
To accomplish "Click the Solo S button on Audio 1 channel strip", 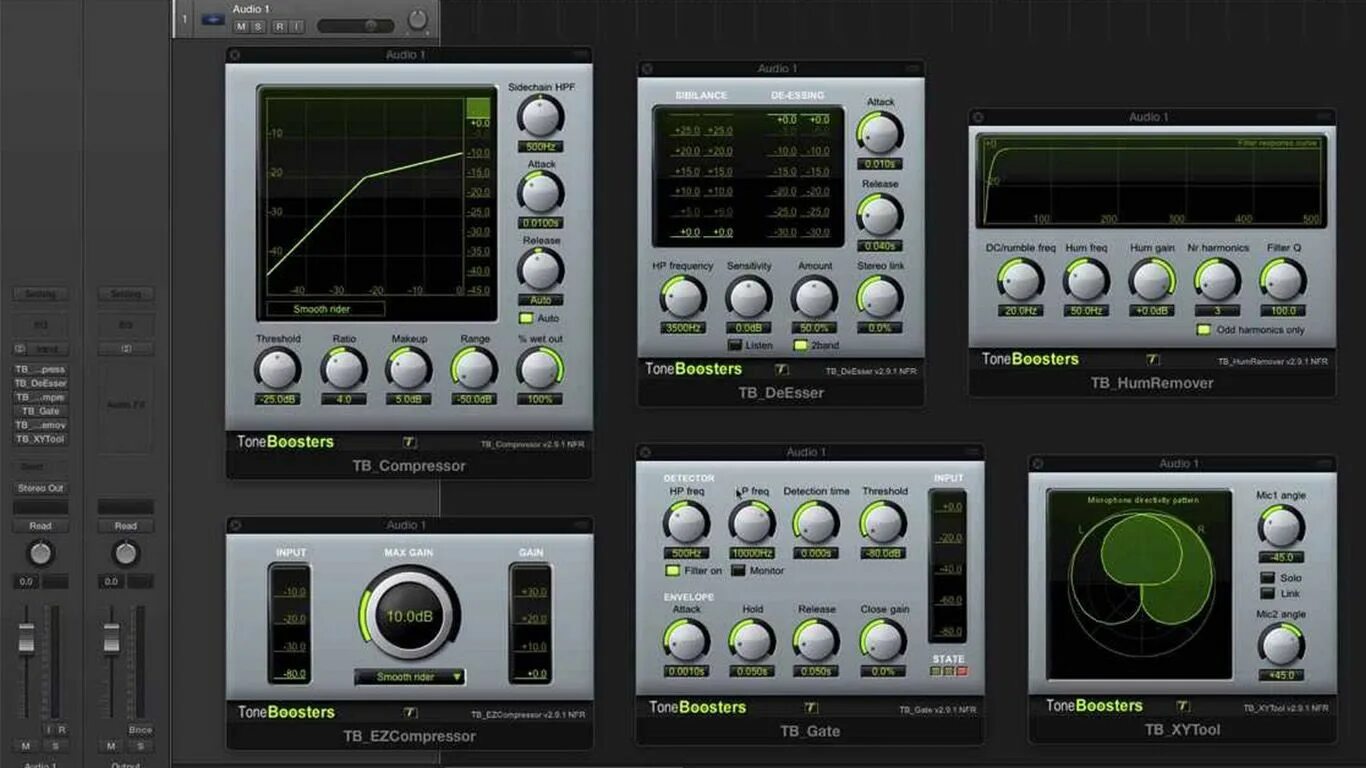I will click(55, 746).
